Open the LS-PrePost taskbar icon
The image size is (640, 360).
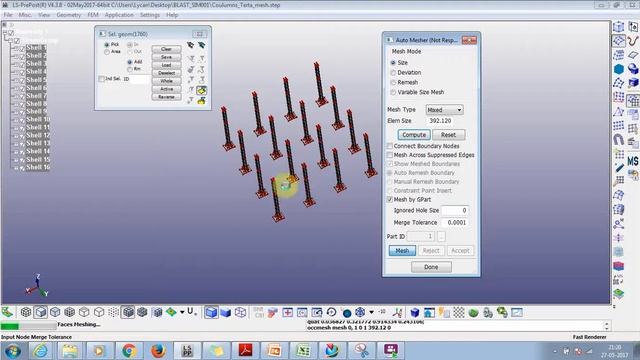[x=187, y=350]
